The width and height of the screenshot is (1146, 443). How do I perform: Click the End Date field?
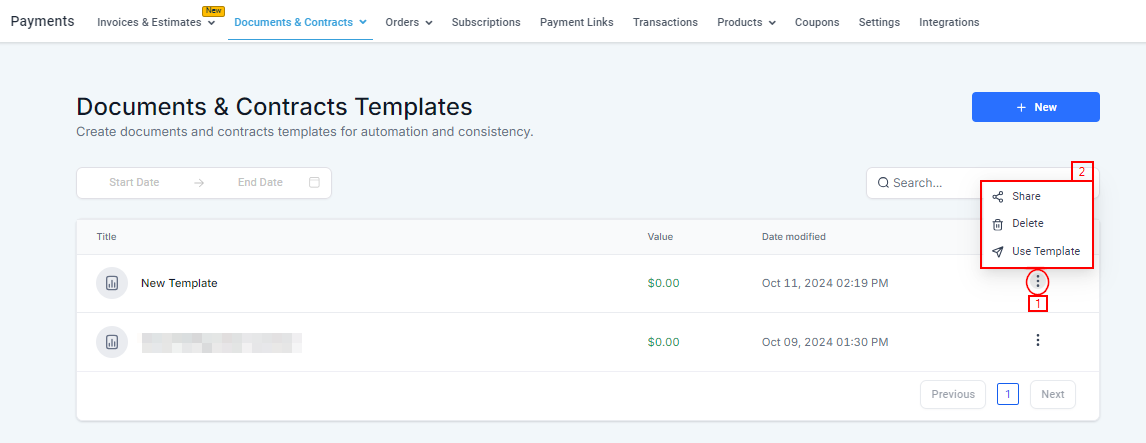[x=260, y=183]
